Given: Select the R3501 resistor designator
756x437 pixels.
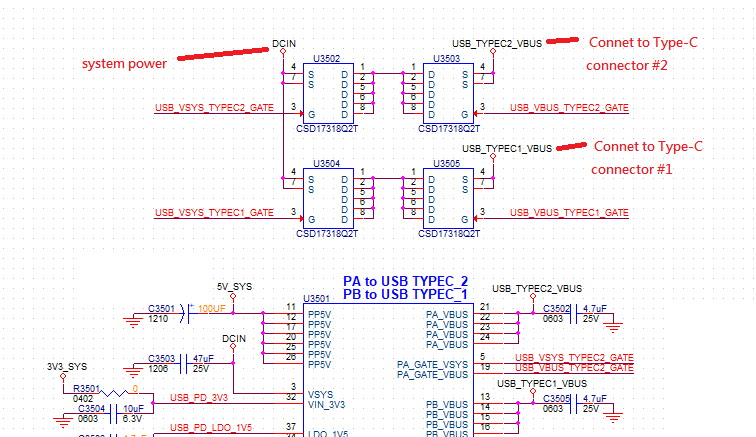Looking at the screenshot, I should click(x=86, y=389).
